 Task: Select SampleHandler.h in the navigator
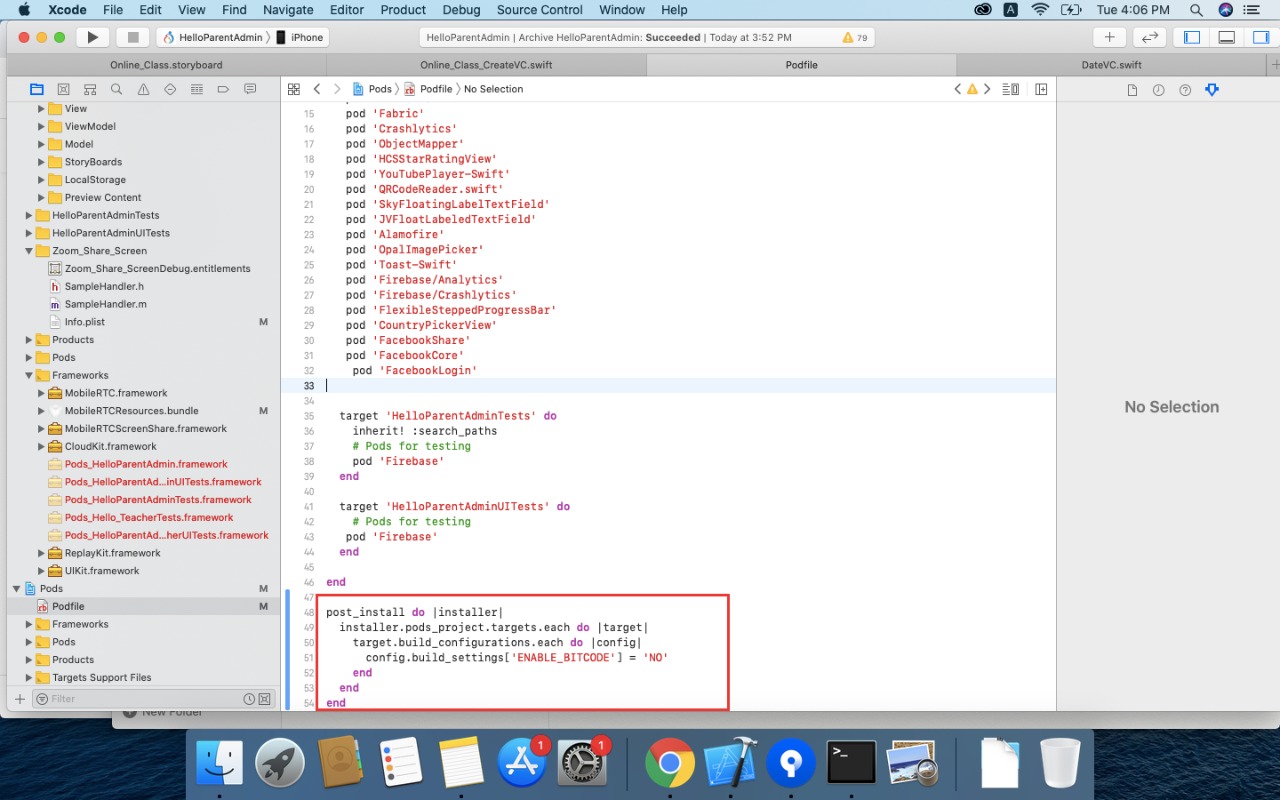104,287
